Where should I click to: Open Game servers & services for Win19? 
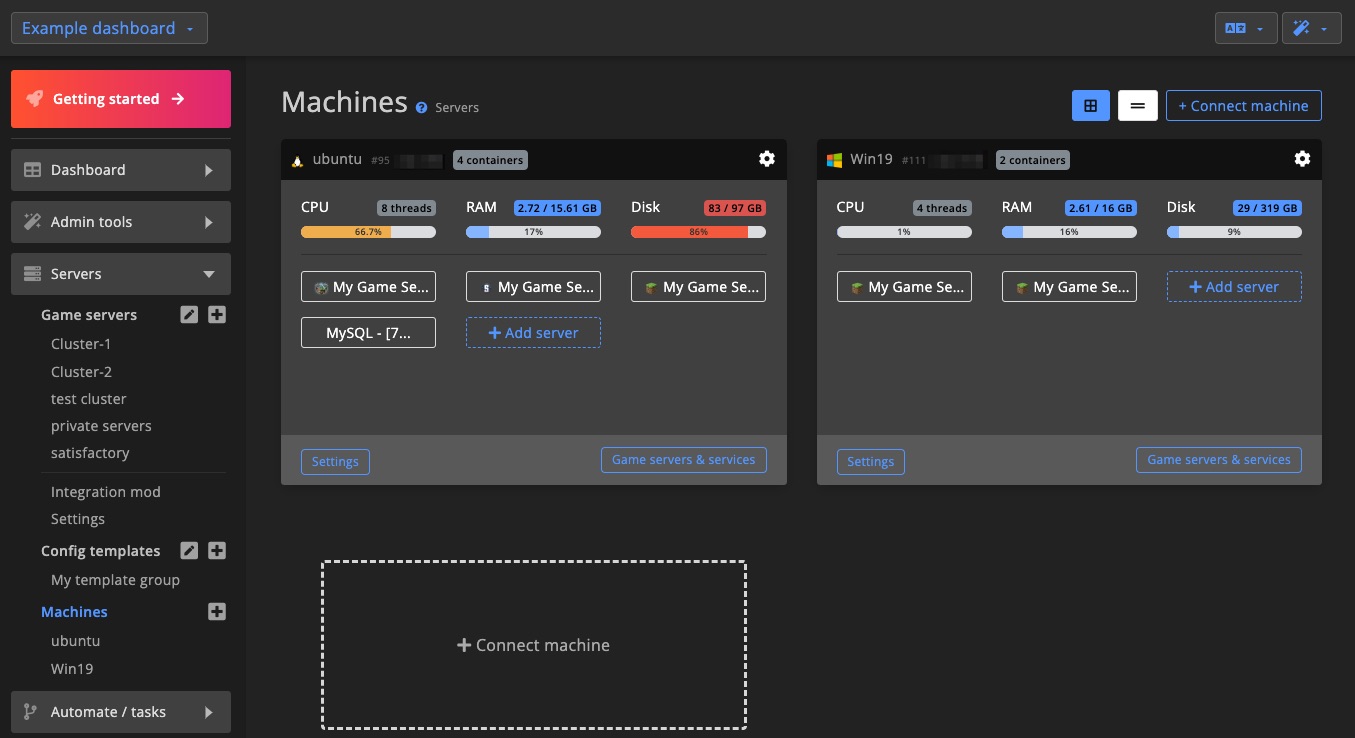pos(1219,460)
